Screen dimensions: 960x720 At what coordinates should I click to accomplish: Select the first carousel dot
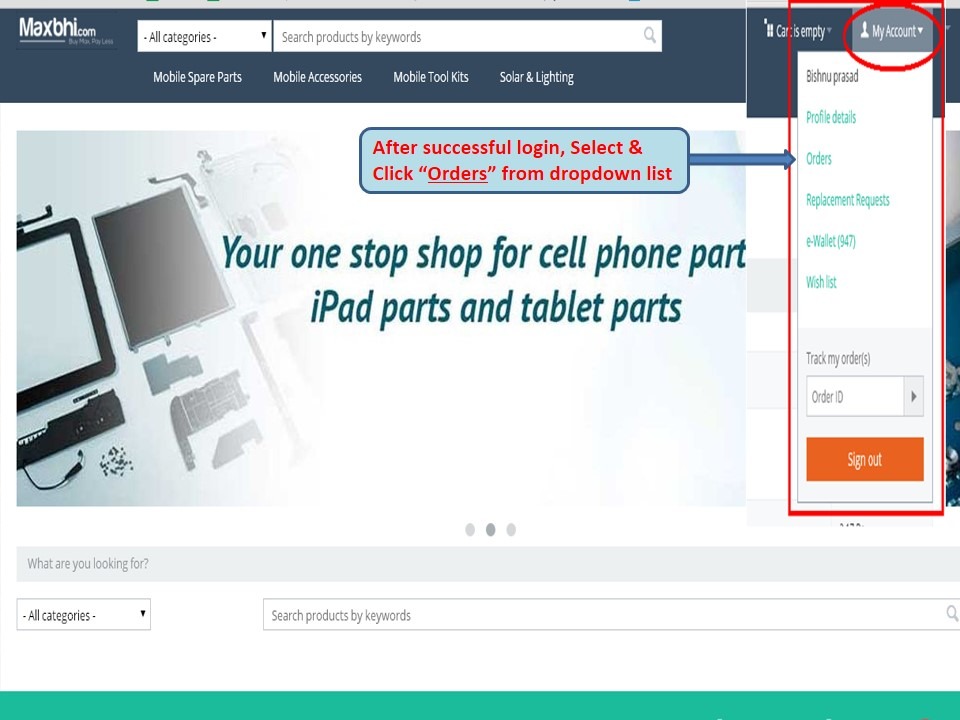click(x=470, y=530)
